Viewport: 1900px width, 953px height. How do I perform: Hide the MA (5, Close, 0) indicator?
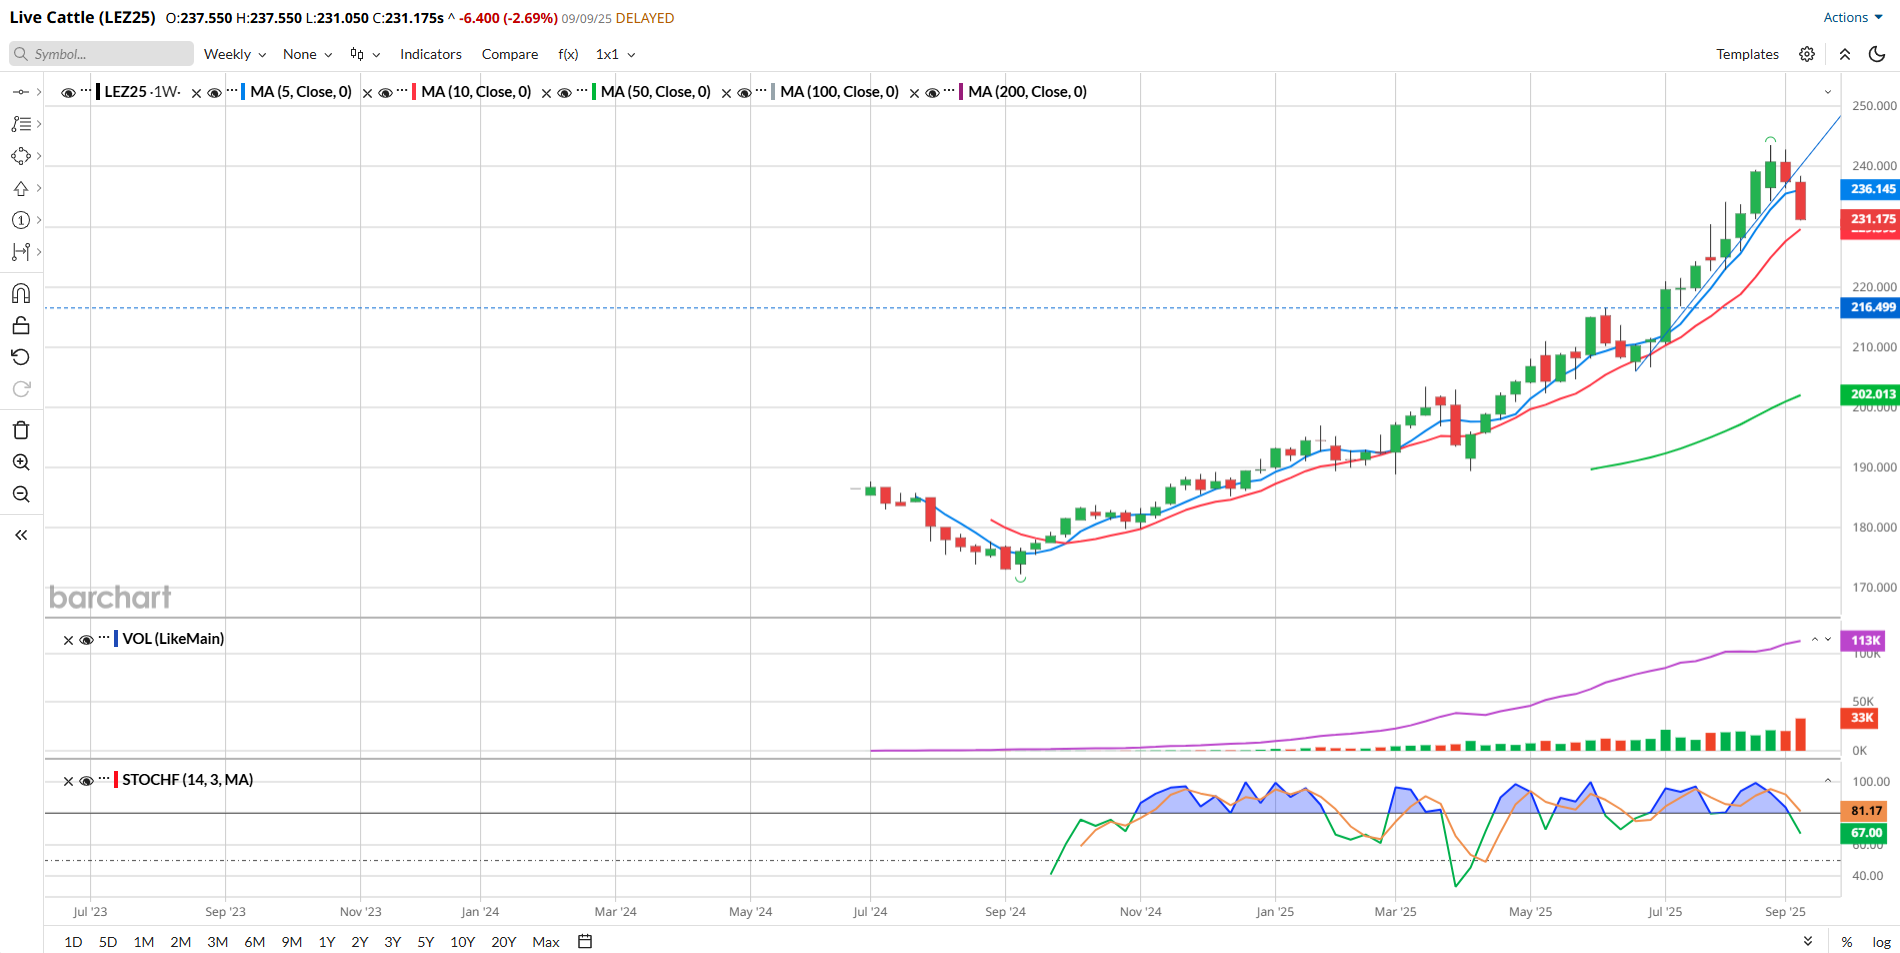coord(214,93)
